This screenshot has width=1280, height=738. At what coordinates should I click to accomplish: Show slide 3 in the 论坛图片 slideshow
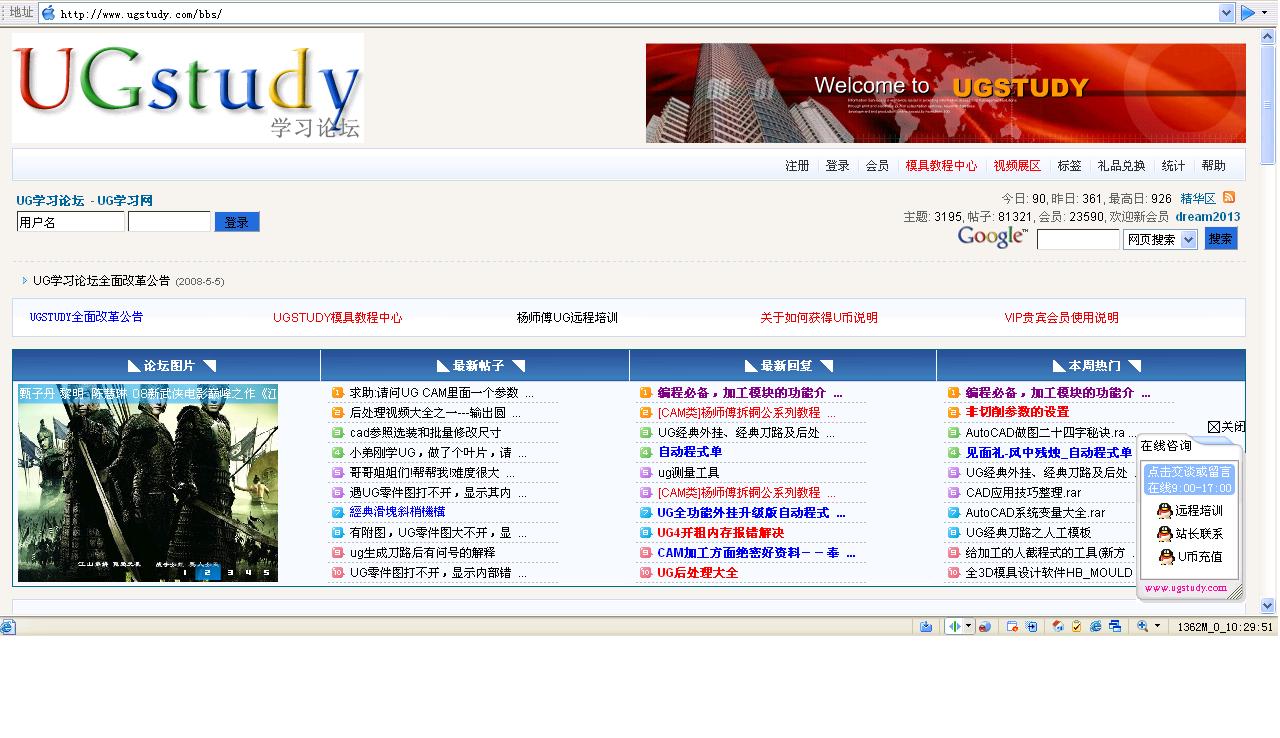tap(230, 573)
